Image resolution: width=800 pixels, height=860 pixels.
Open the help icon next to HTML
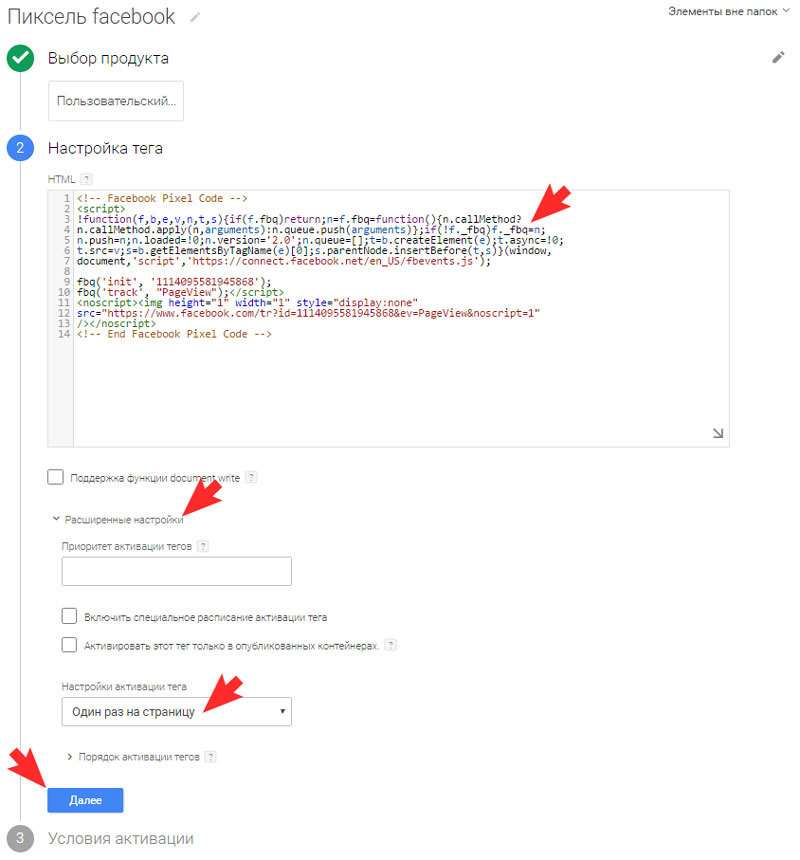pyautogui.click(x=86, y=179)
